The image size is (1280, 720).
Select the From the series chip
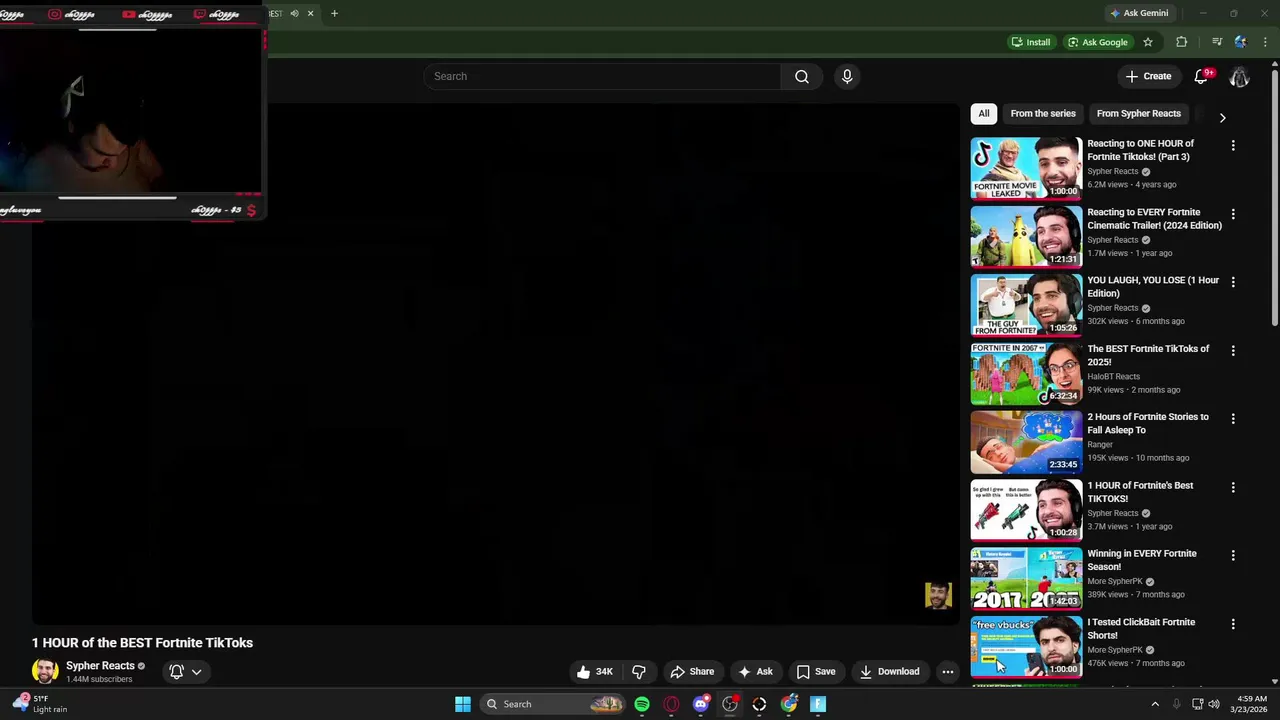[1043, 113]
